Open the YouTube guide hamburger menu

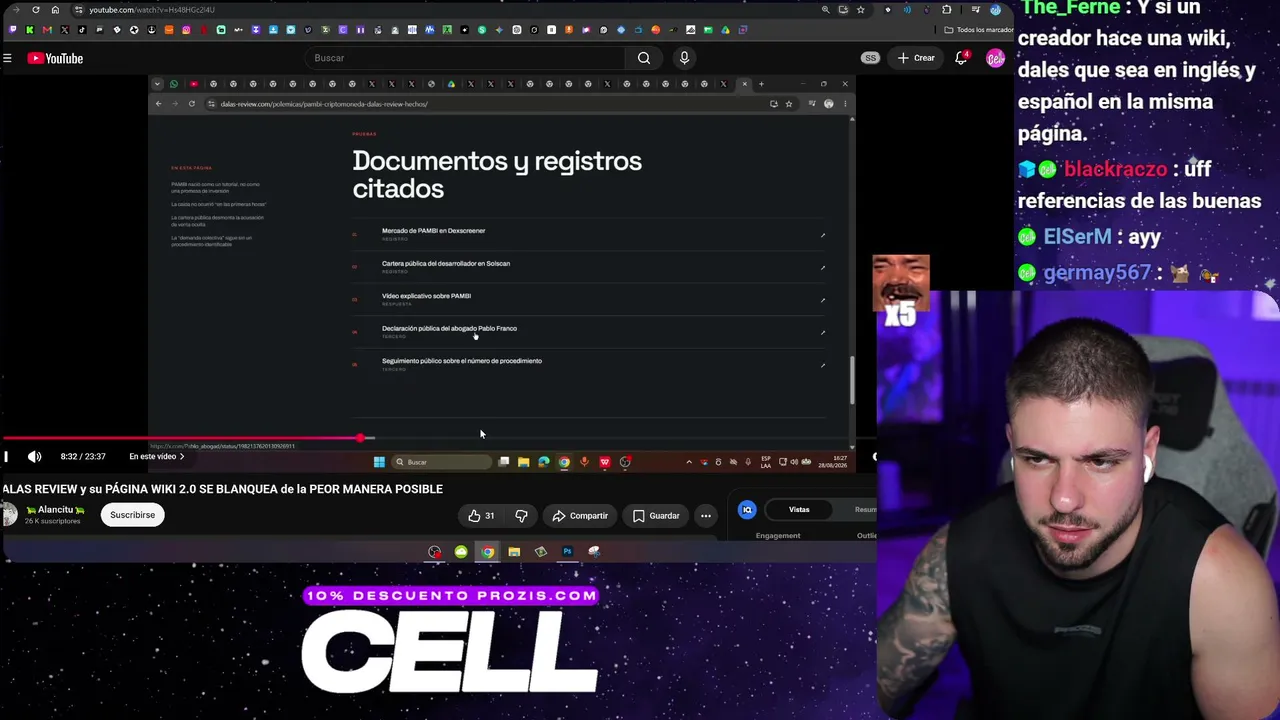tap(7, 58)
